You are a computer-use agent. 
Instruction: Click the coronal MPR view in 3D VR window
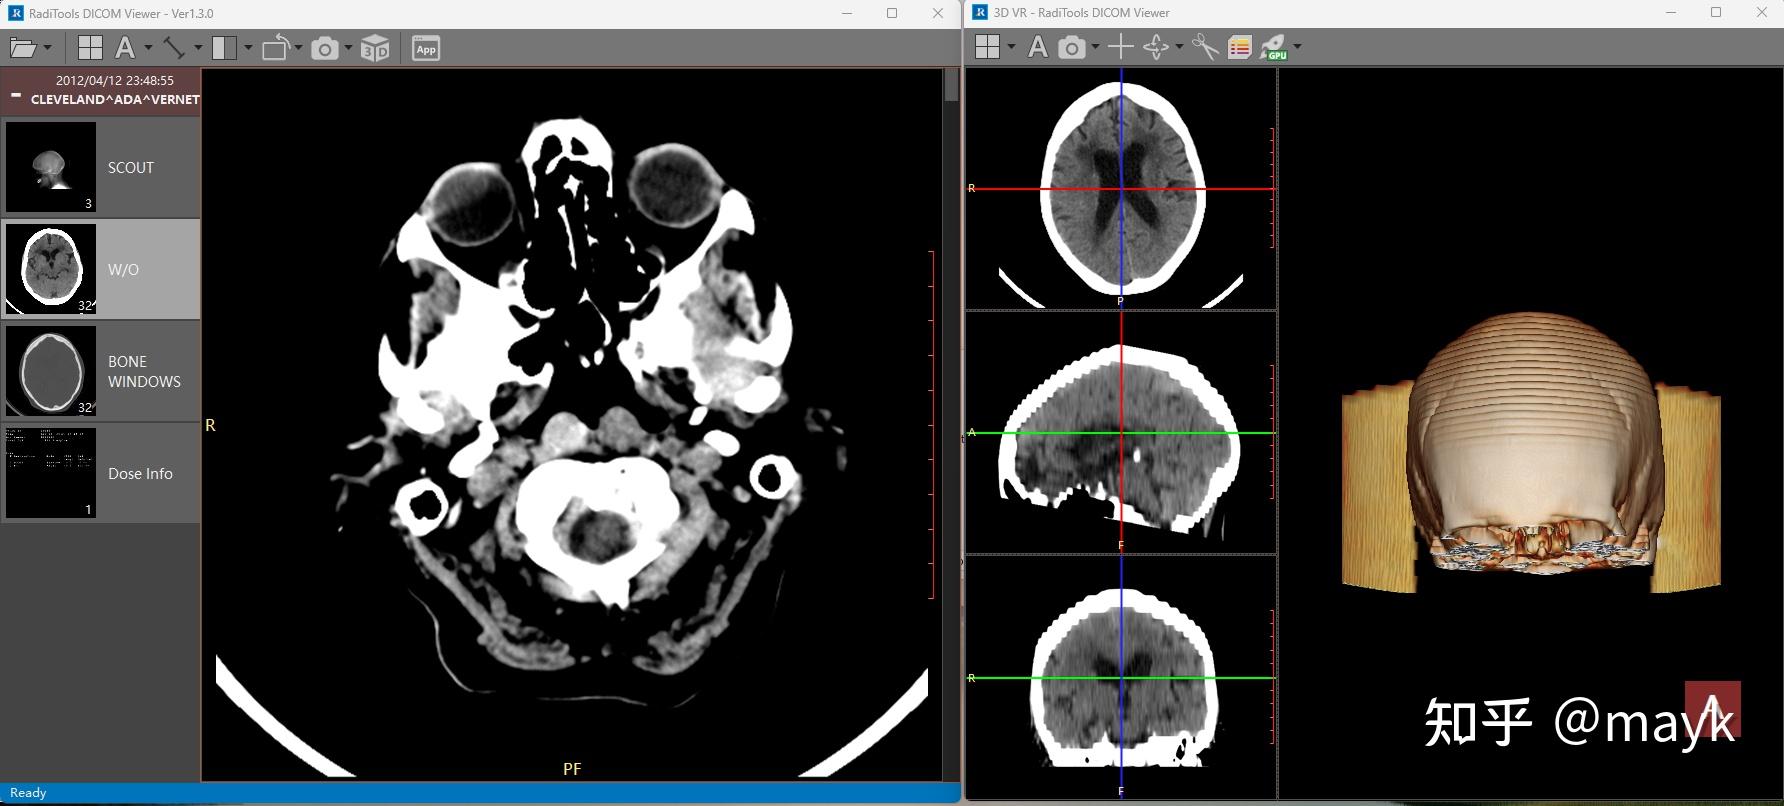coord(1121,677)
